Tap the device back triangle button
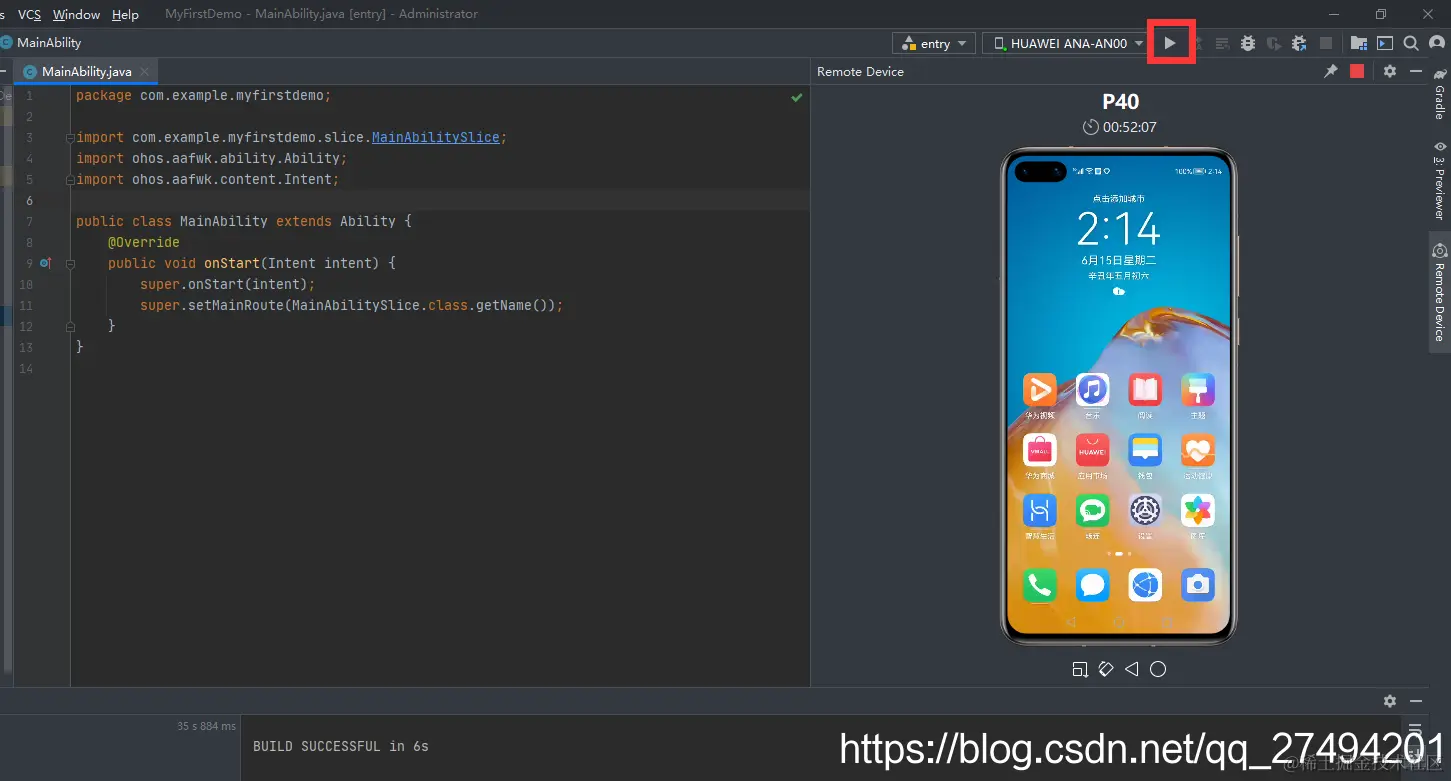Viewport: 1451px width, 781px height. 1132,669
